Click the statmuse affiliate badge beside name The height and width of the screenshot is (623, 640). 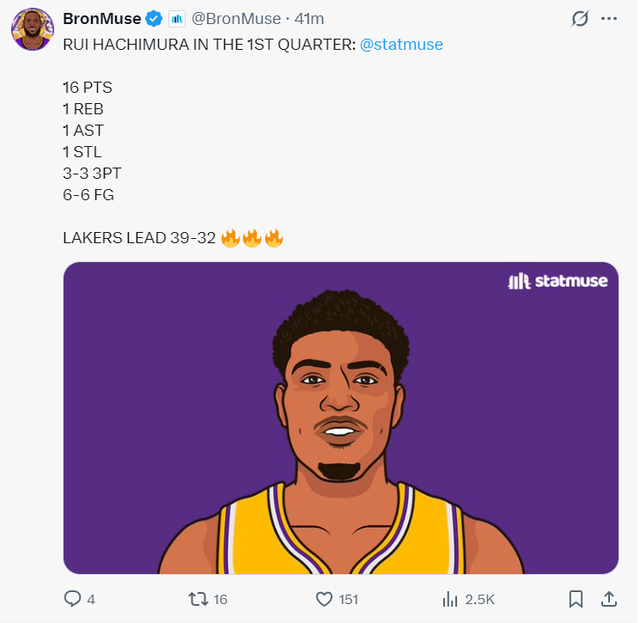click(x=176, y=19)
